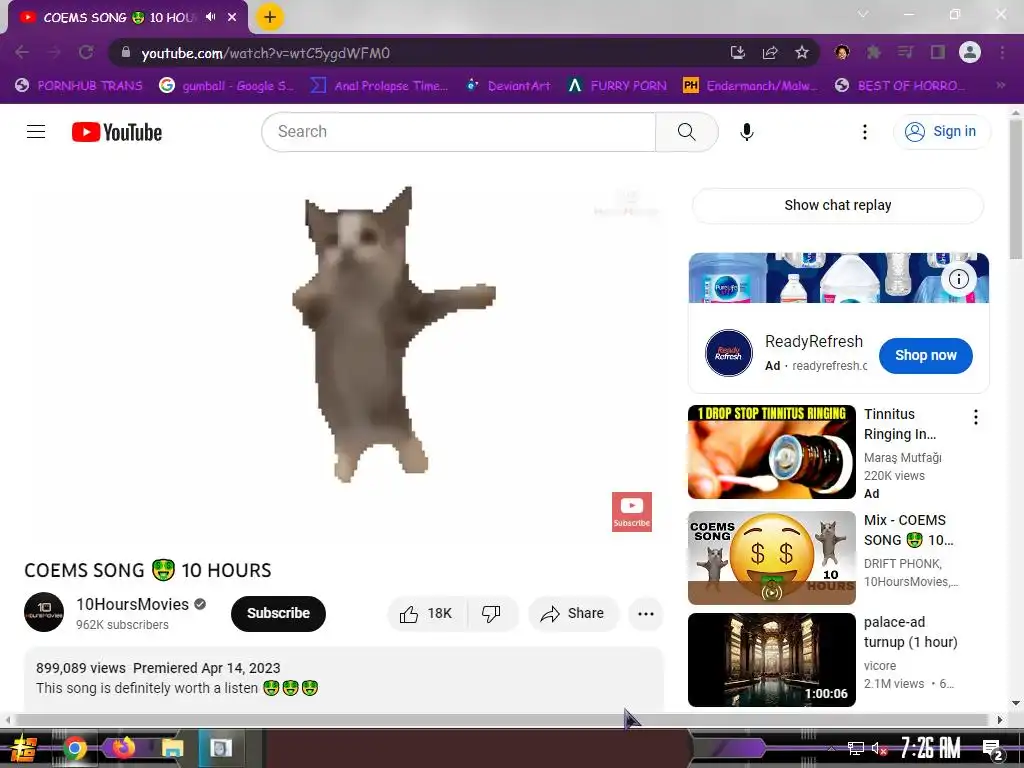1024x768 pixels.
Task: Go to YouTube home via logo
Action: 117,132
